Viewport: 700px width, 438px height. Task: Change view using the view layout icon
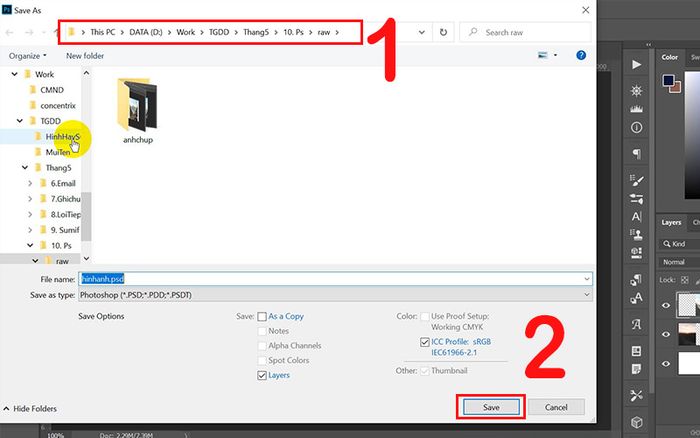[x=543, y=55]
